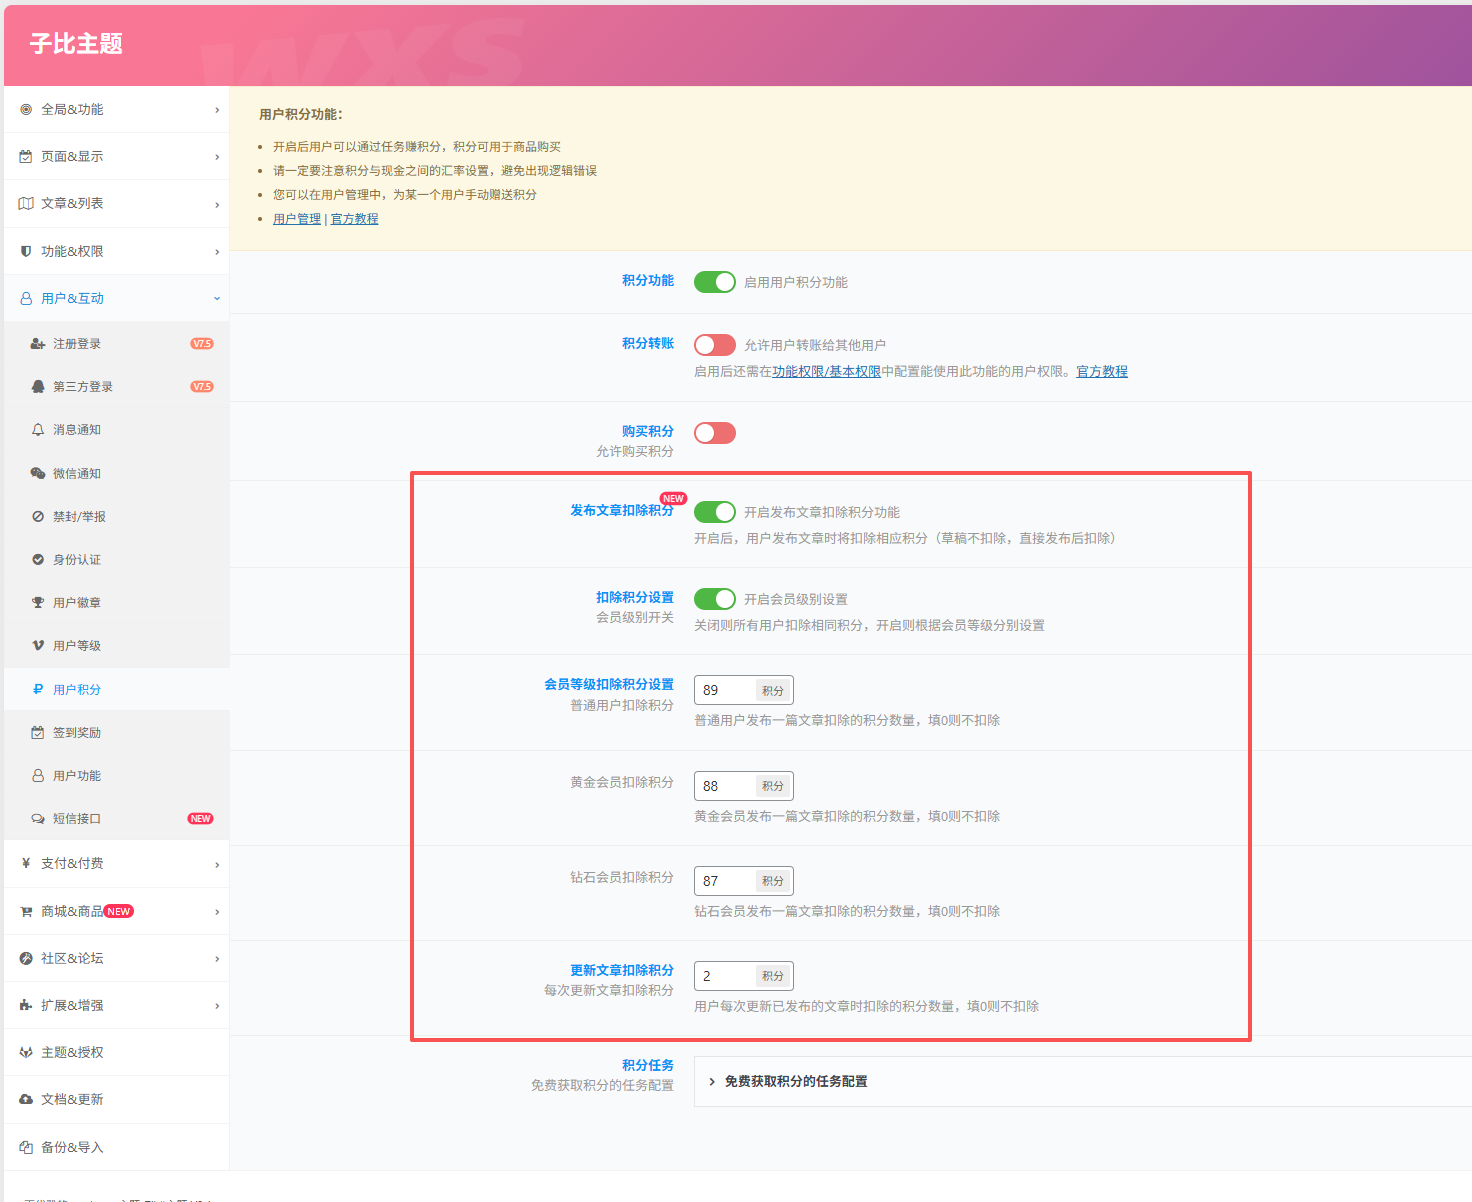Turn off the 发布文章扣除积分 toggle
The width and height of the screenshot is (1472, 1202).
click(714, 512)
